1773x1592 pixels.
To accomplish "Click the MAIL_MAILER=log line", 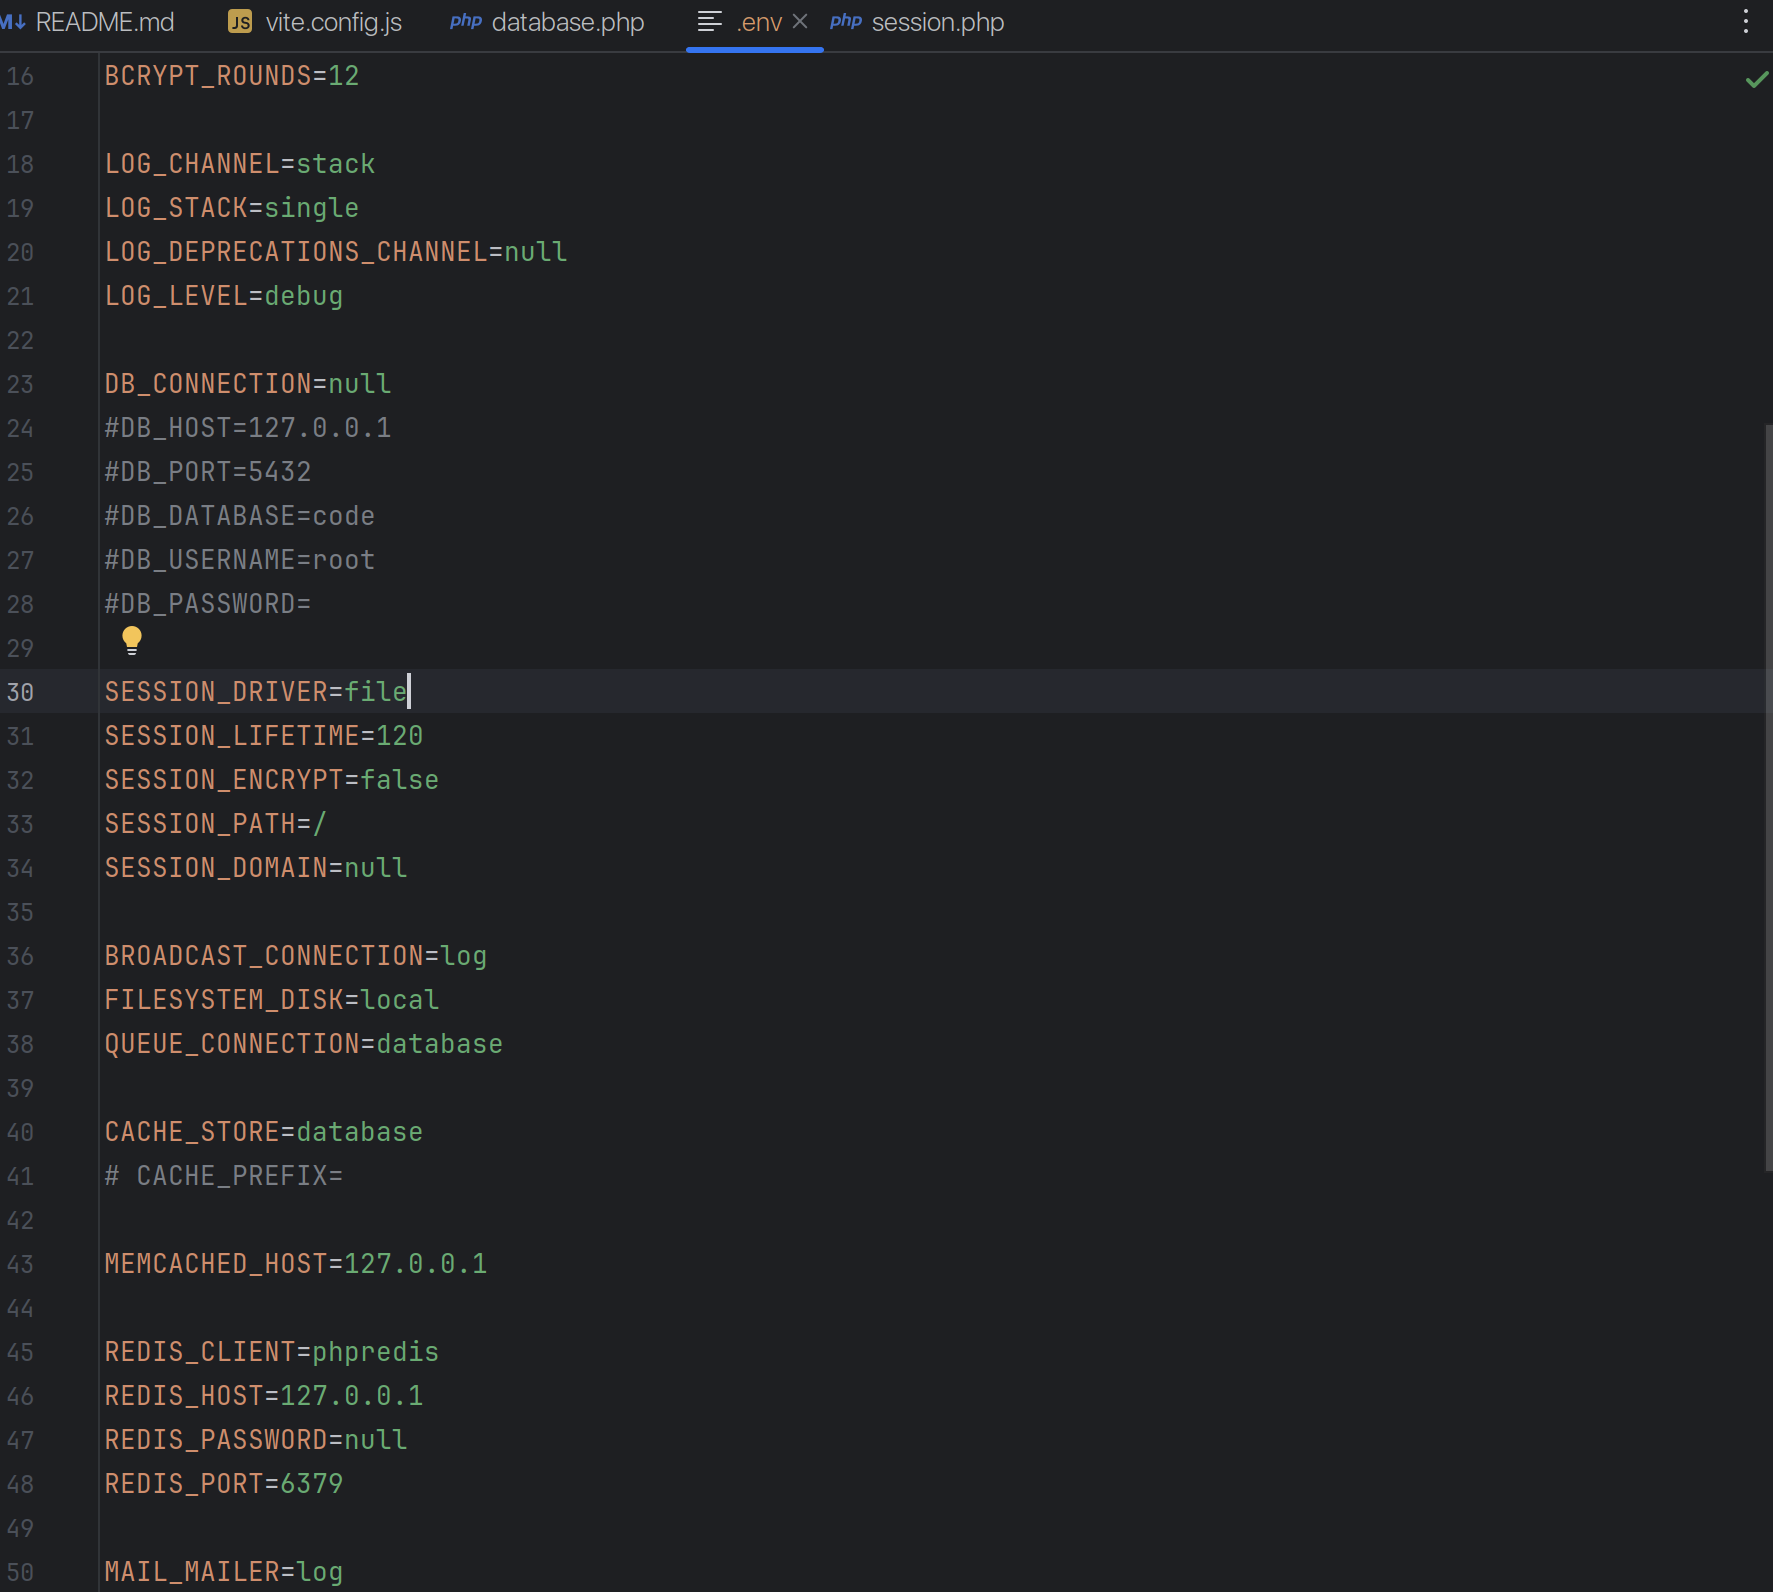I will click(224, 1572).
